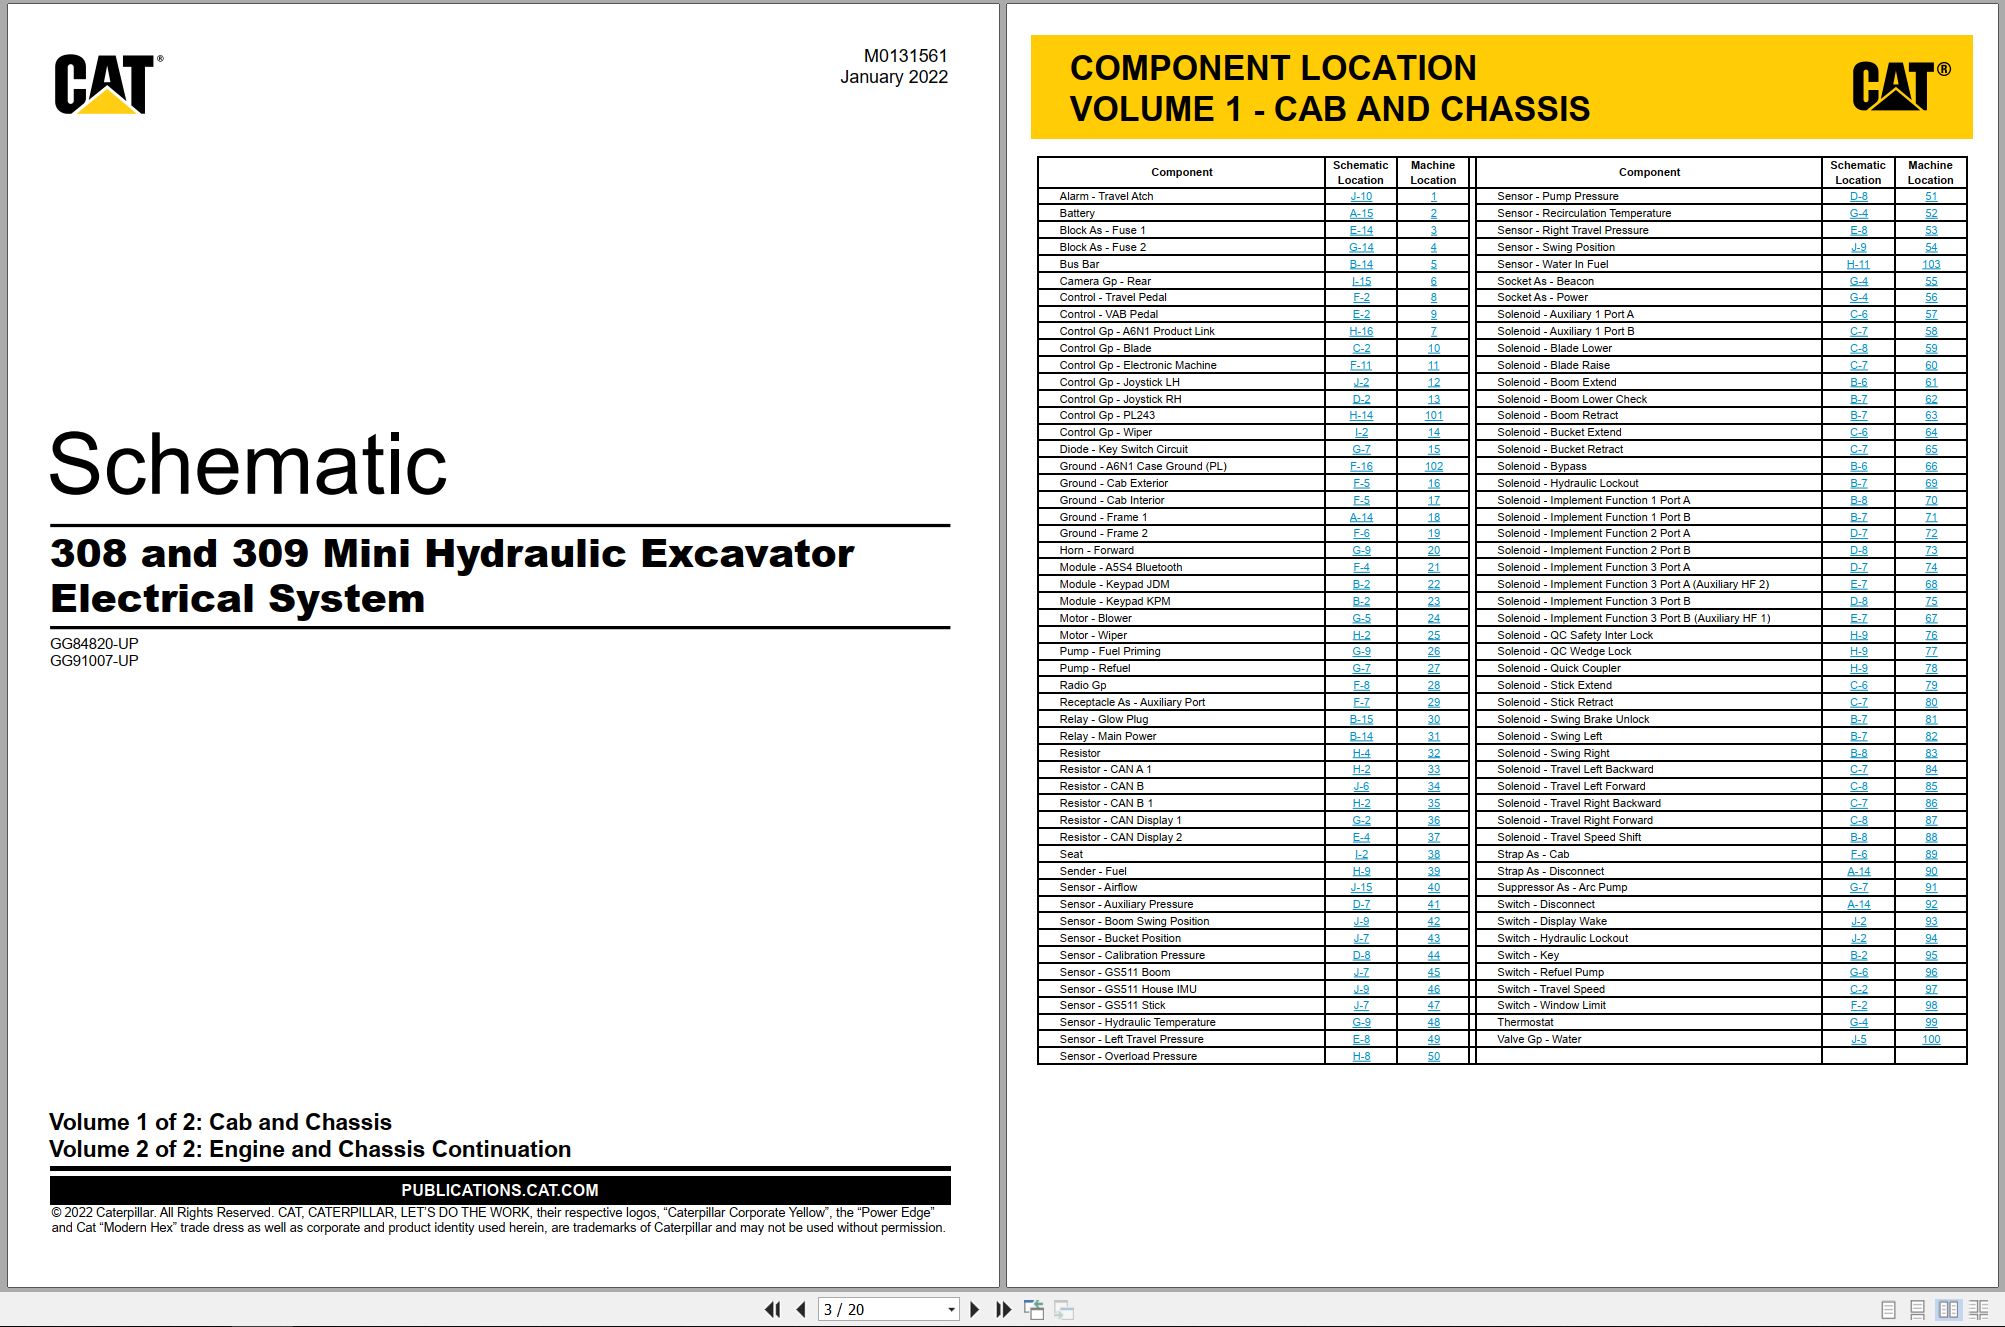Image resolution: width=2005 pixels, height=1327 pixels.
Task: Click serial prefix text GG91007-UP
Action: 94,660
